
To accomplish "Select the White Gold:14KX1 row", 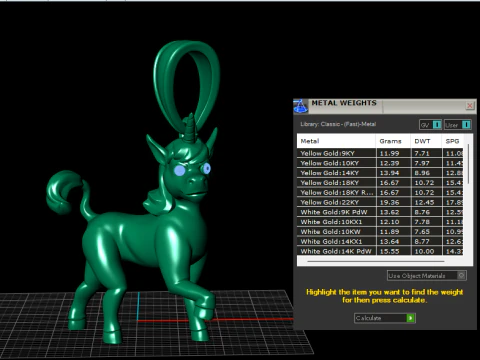I will [380, 241].
